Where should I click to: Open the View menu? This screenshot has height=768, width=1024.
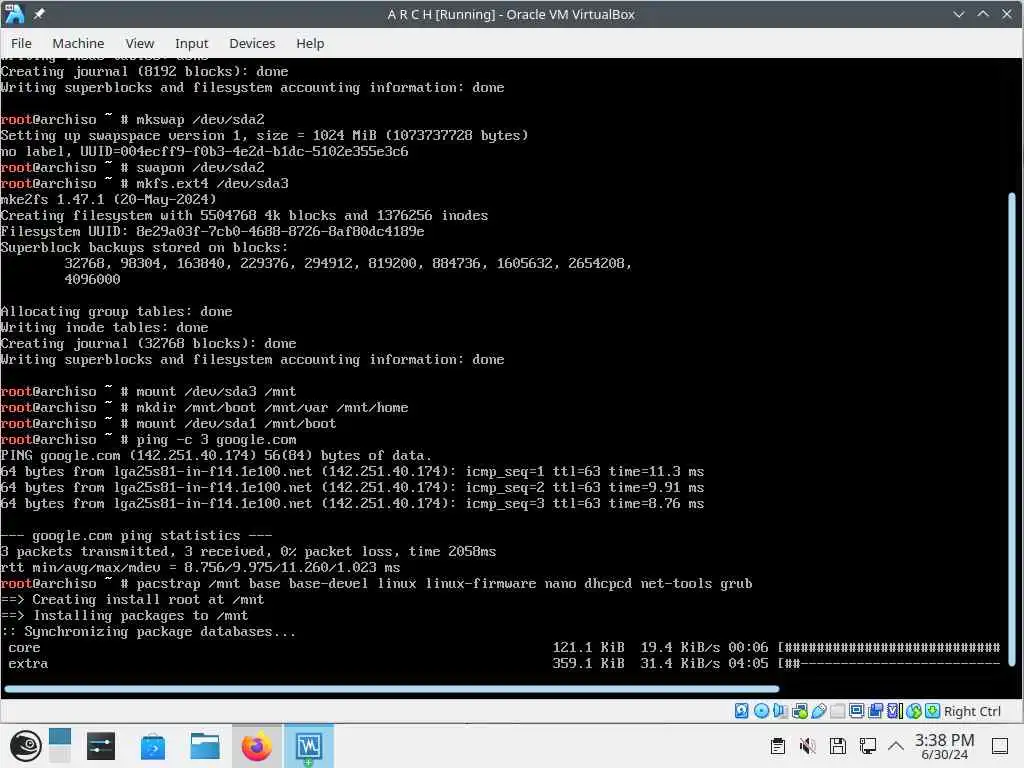click(x=140, y=43)
